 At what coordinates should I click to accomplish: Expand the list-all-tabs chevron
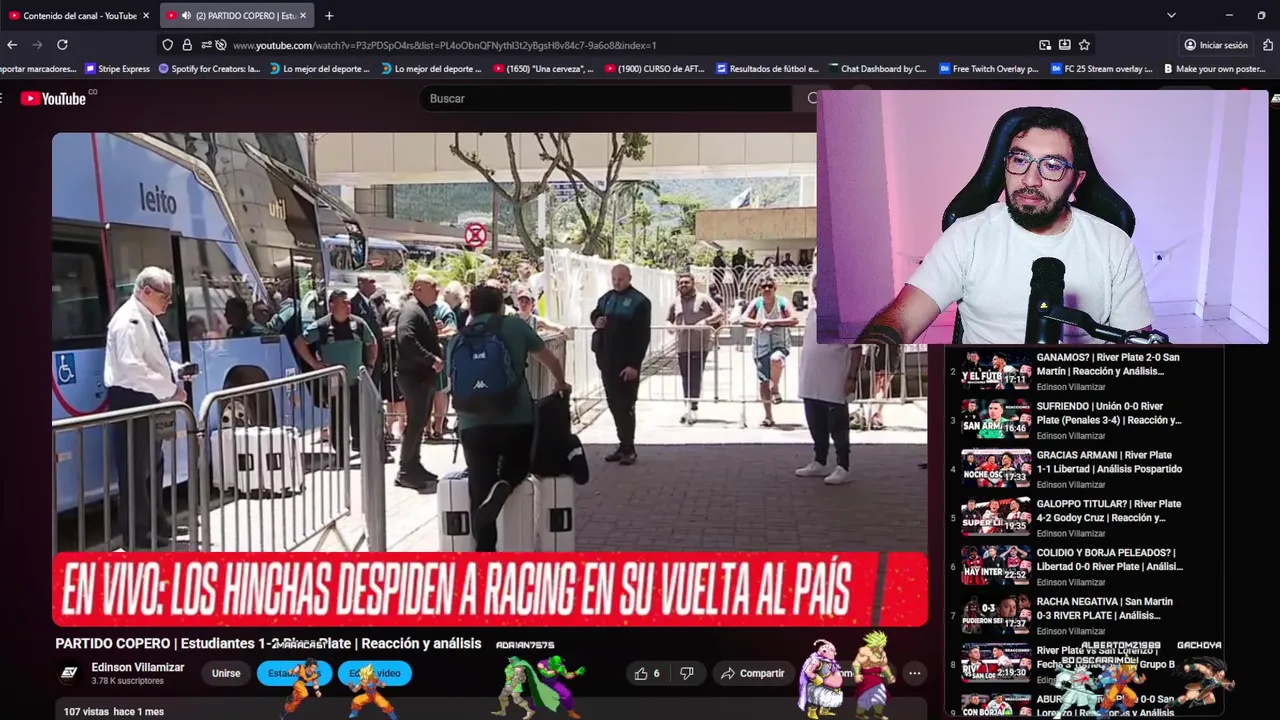[1171, 16]
